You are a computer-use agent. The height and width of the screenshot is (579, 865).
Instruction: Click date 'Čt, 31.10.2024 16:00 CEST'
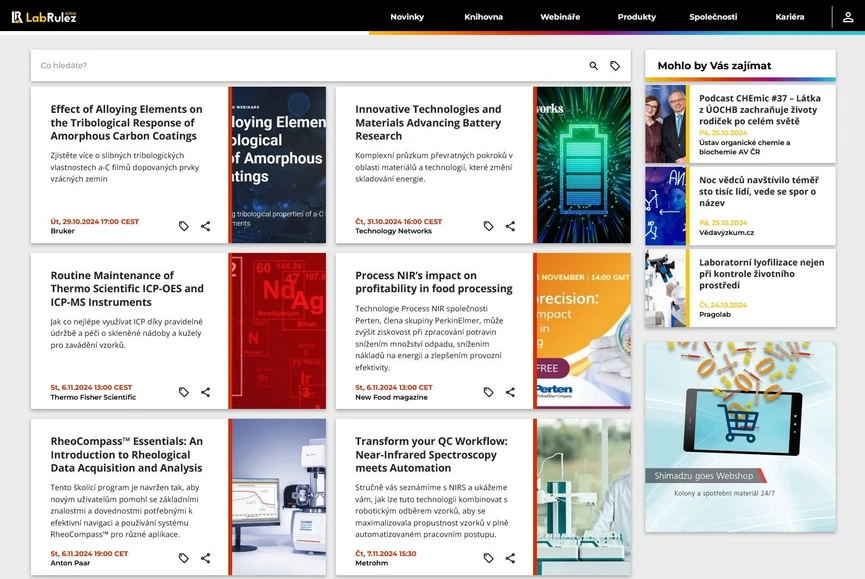(398, 222)
